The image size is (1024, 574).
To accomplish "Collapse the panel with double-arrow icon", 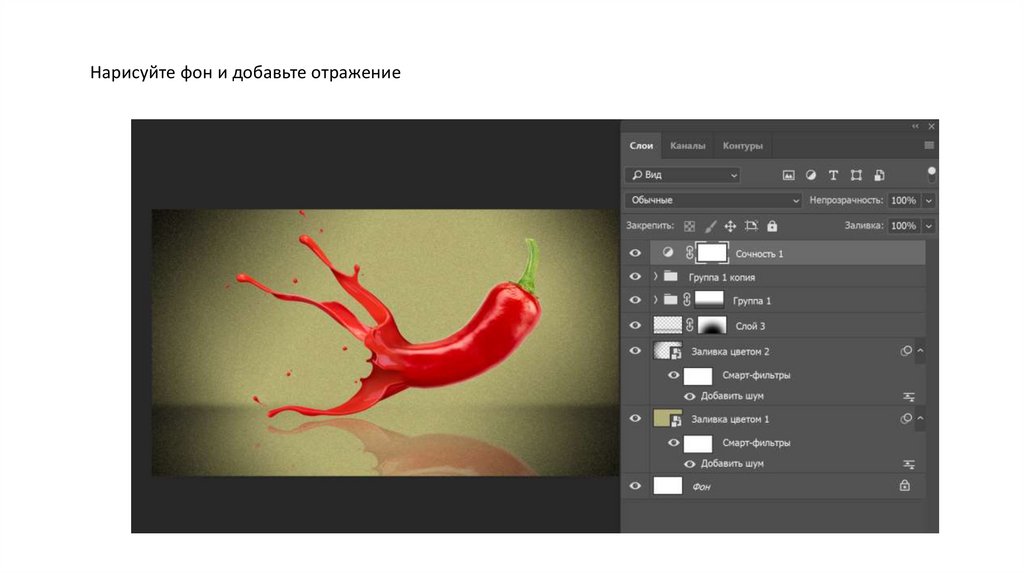I will click(x=915, y=126).
